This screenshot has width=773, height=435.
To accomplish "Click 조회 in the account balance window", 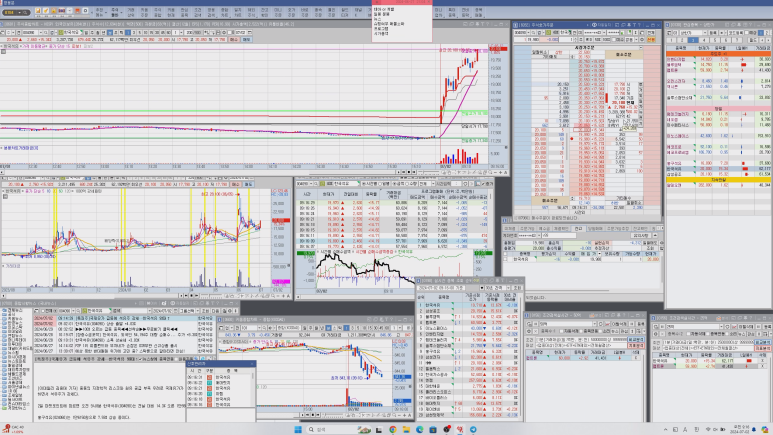I will (x=650, y=248).
